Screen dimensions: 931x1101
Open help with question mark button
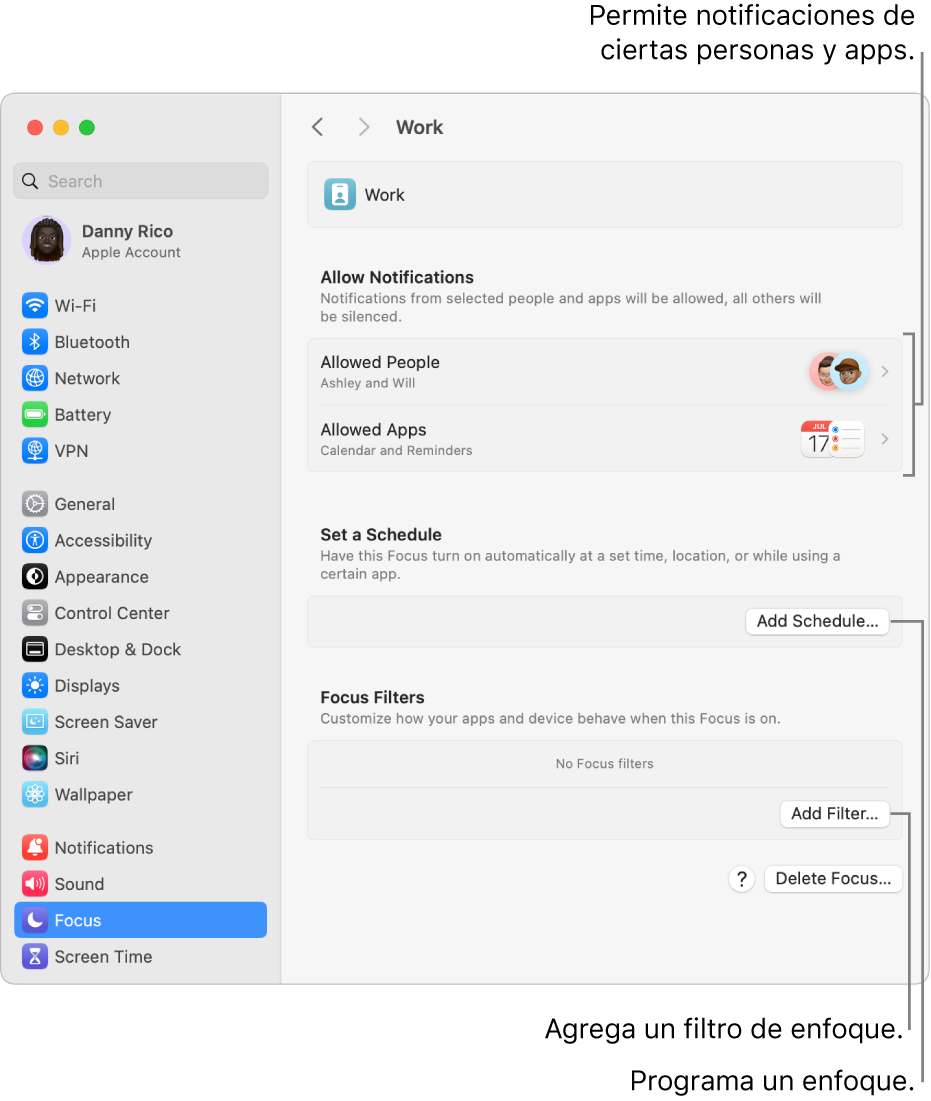[x=741, y=879]
